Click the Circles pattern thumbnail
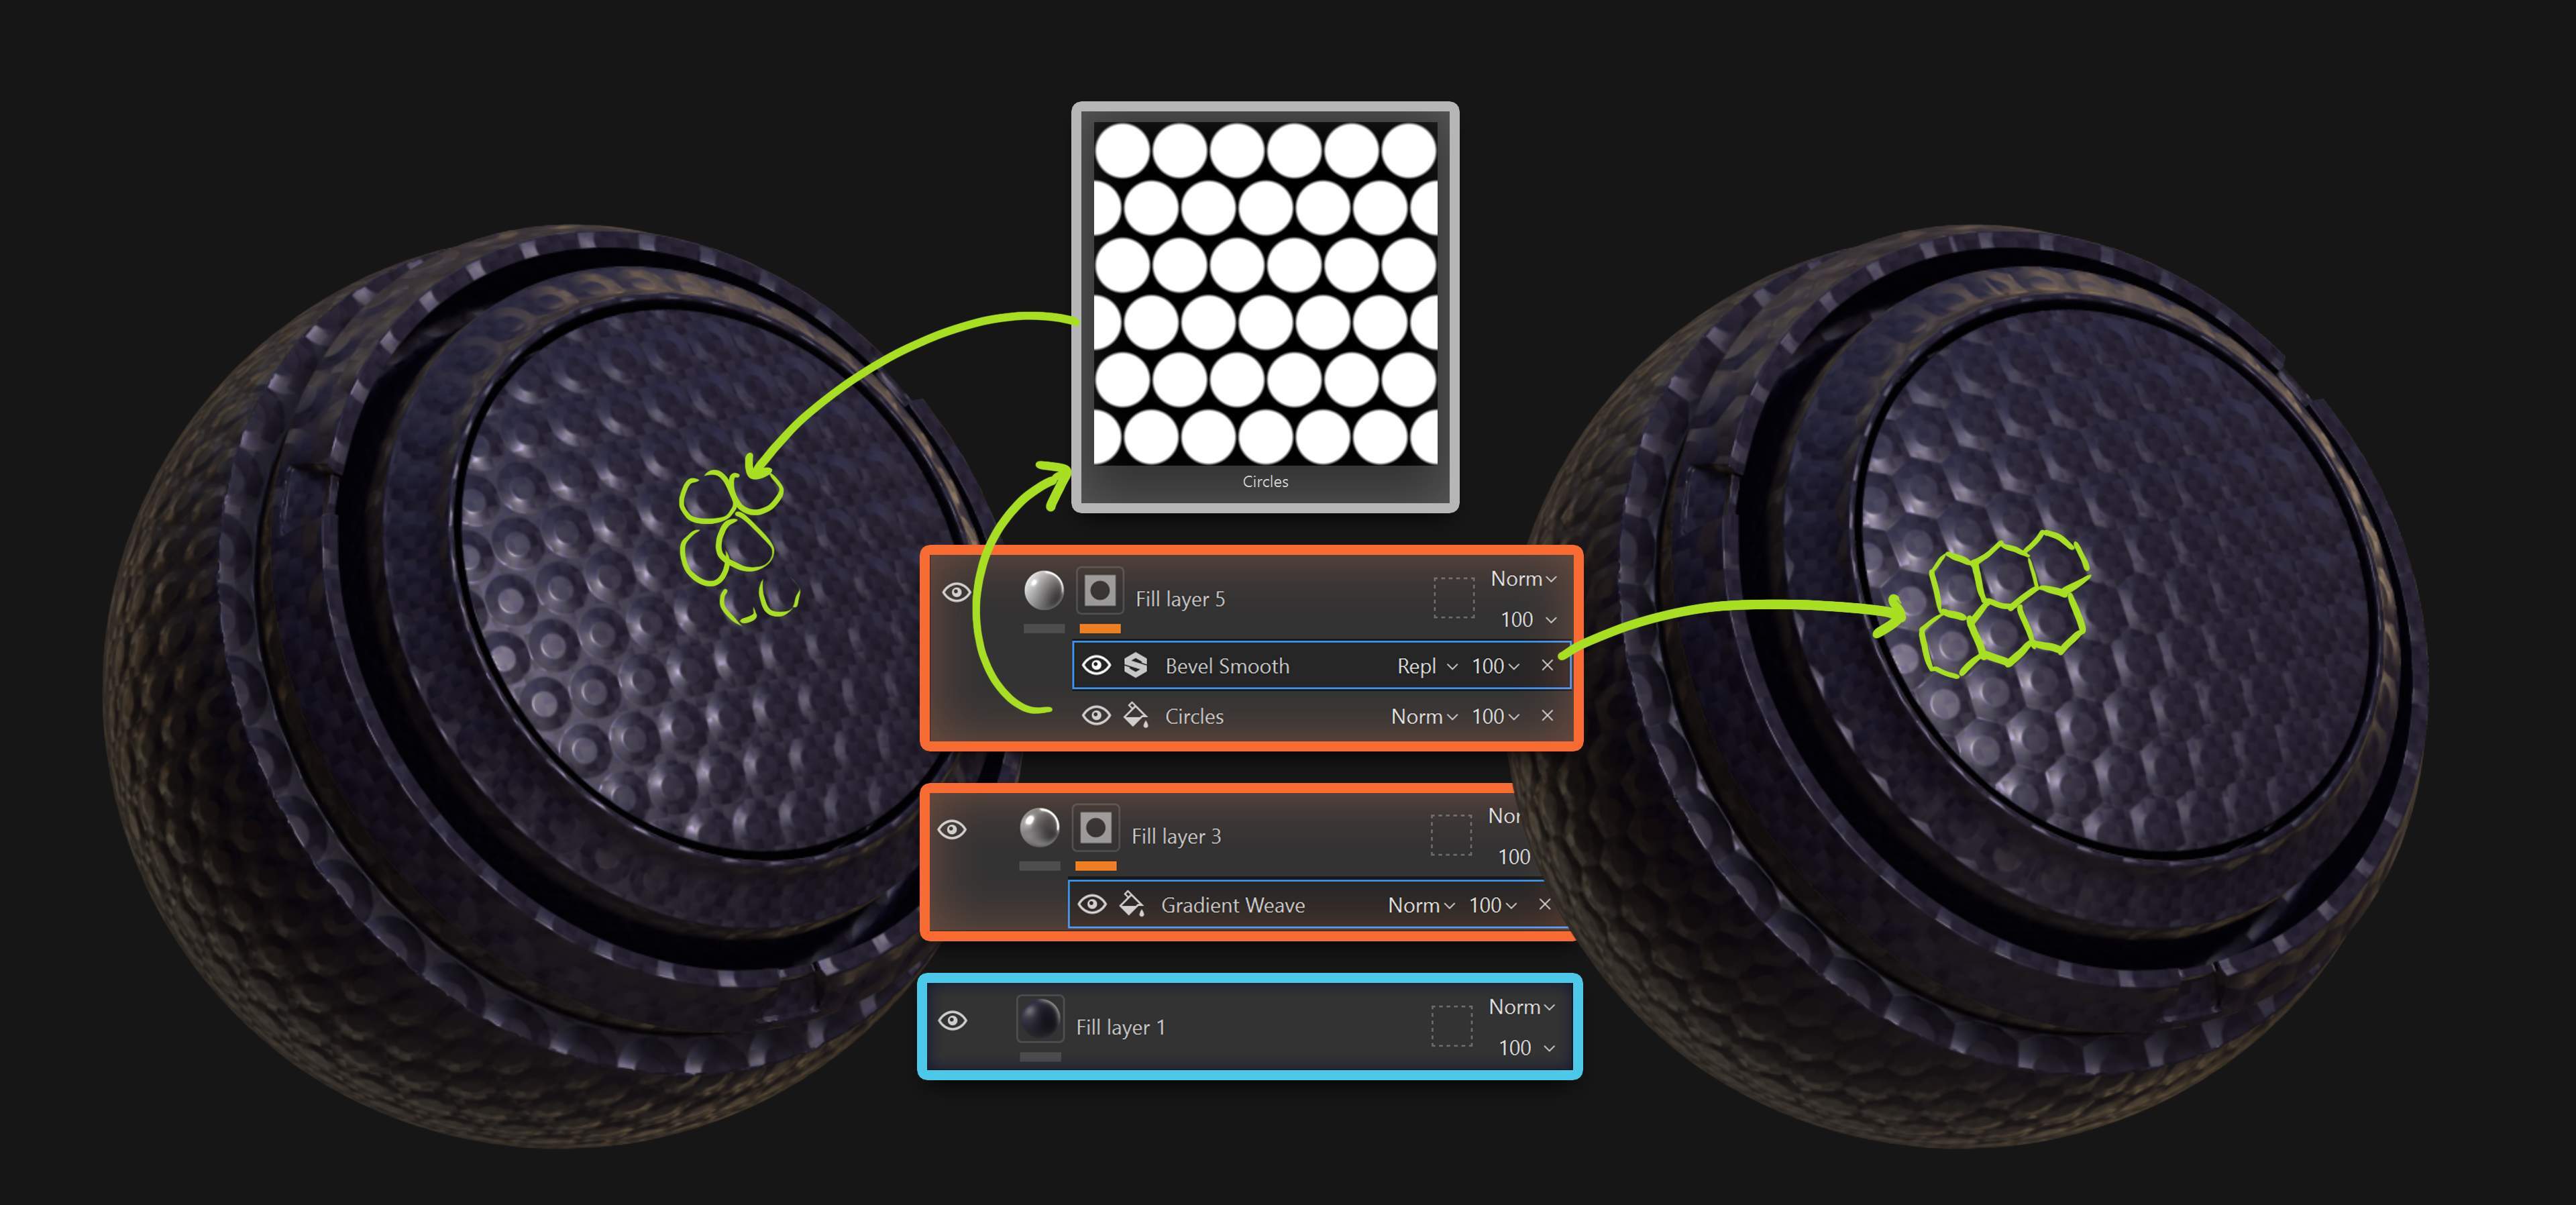2576x1205 pixels. (x=1265, y=294)
